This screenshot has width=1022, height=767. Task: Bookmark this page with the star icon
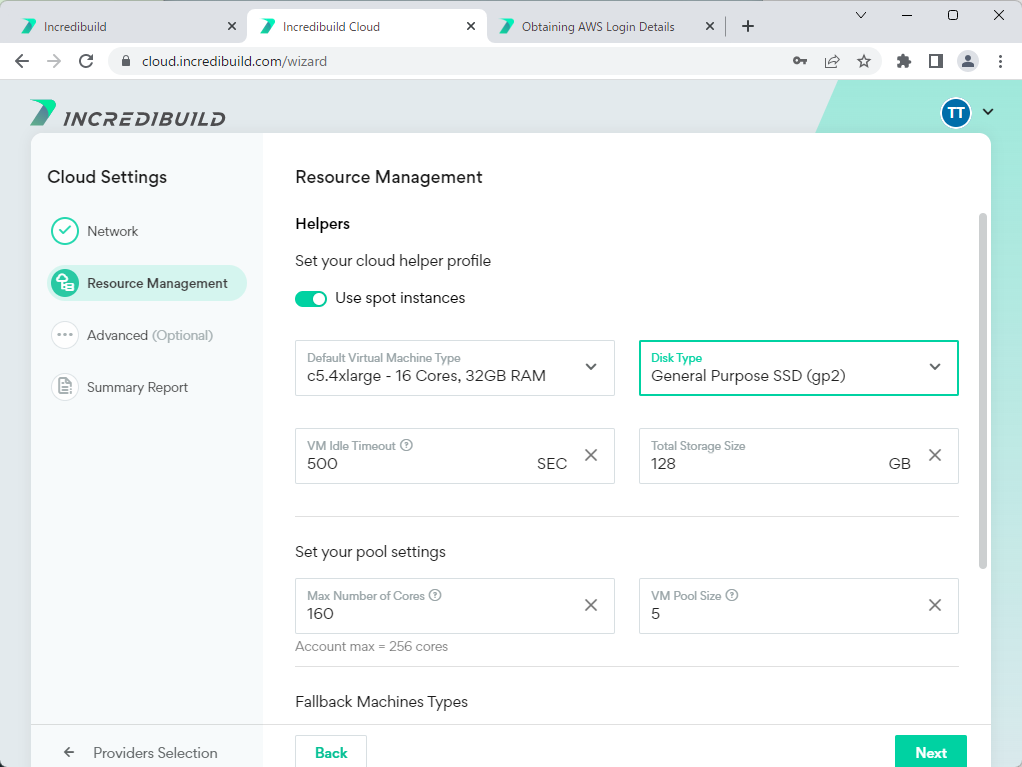(864, 61)
